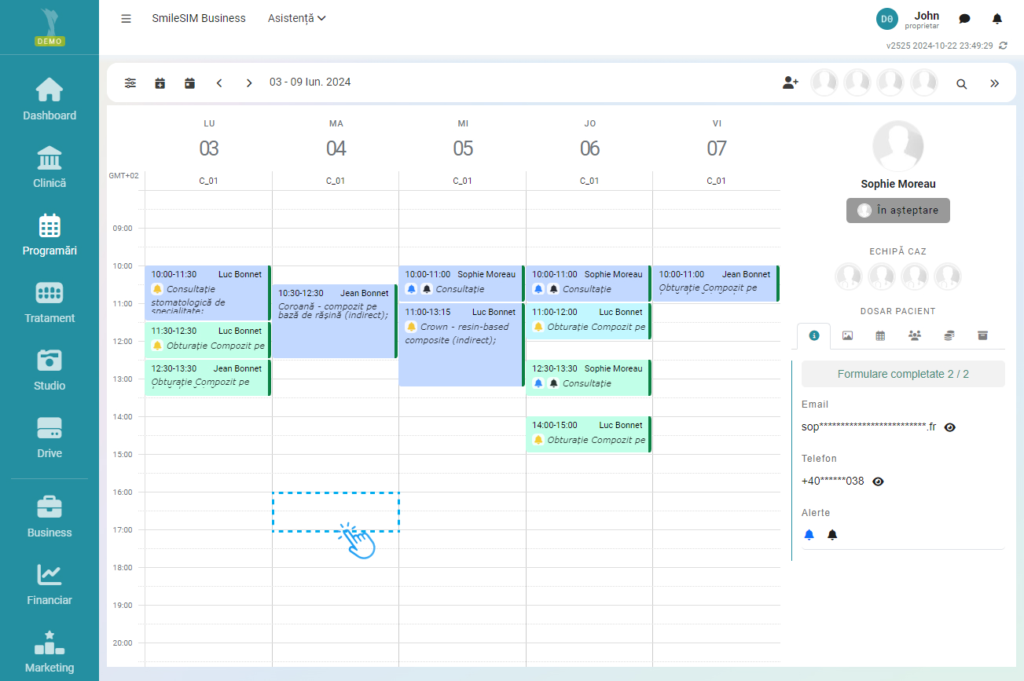This screenshot has height=681, width=1024.
Task: Click the calendar search magnifier icon
Action: pos(961,84)
